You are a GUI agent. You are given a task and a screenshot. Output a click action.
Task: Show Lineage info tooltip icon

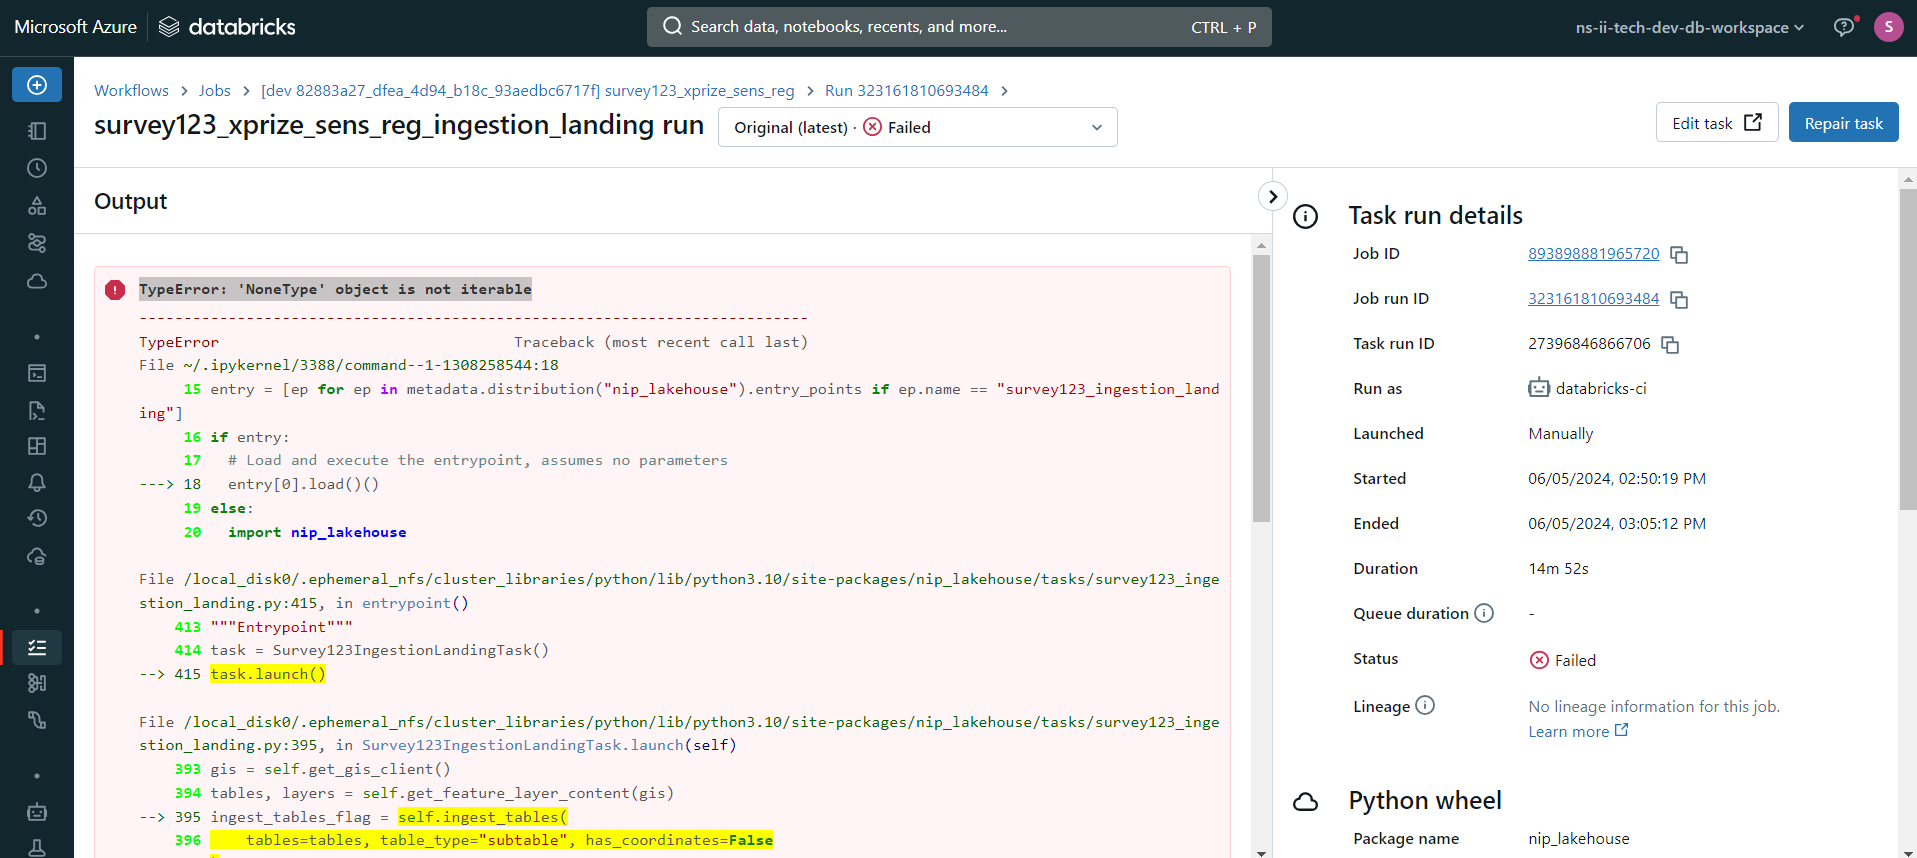click(x=1425, y=705)
